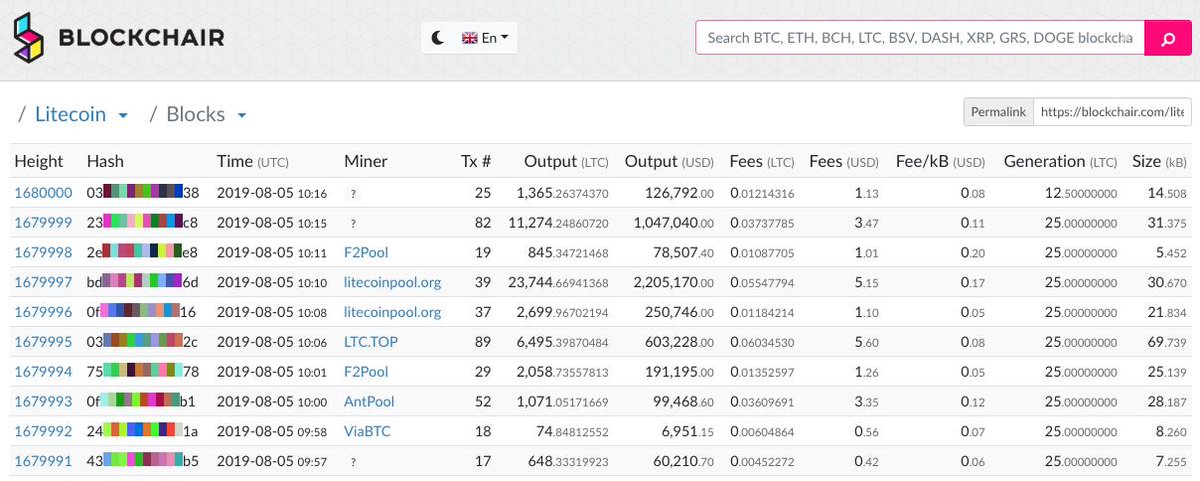Sort by Generation (LTC) column header
Viewport: 1200px width, 481px height.
pyautogui.click(x=1060, y=161)
